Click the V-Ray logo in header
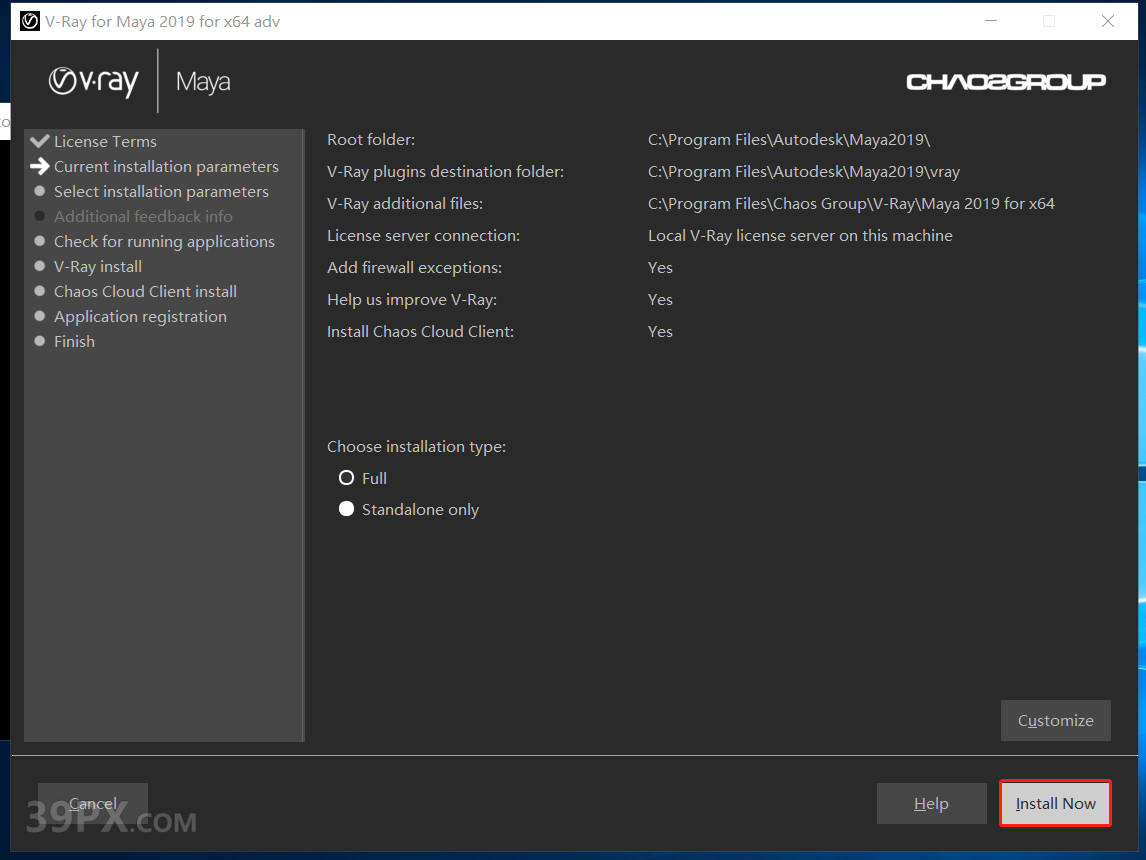 click(94, 81)
